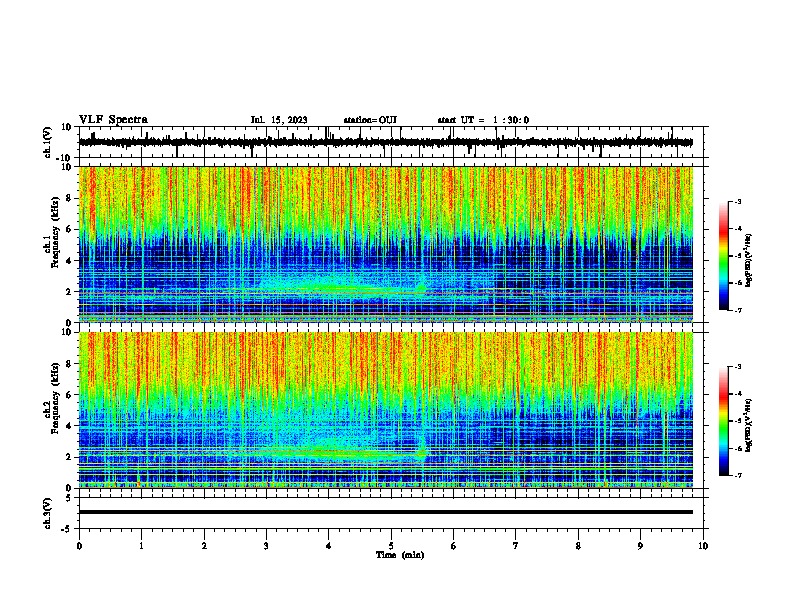Click the -3 label on ch.2 color bar
This screenshot has width=792, height=612.
pos(737,367)
